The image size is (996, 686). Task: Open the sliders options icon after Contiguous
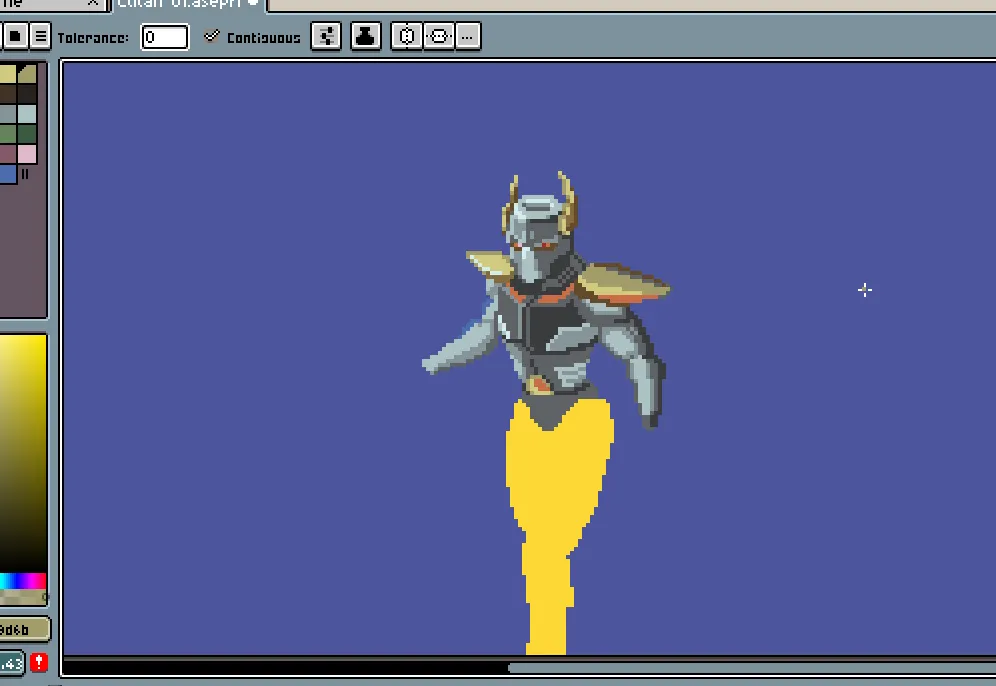click(x=326, y=36)
